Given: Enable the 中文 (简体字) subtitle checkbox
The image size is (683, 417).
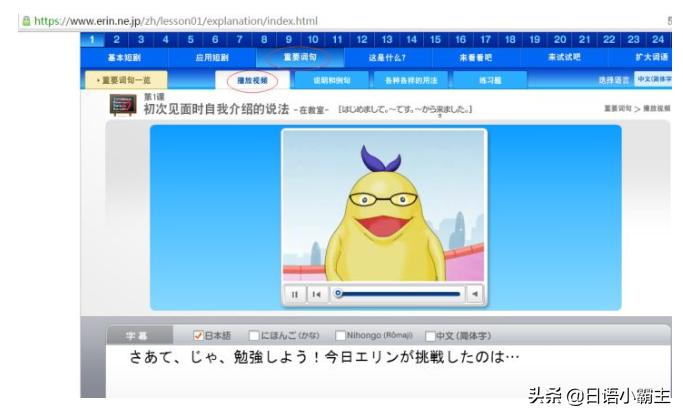Looking at the screenshot, I should (x=430, y=336).
